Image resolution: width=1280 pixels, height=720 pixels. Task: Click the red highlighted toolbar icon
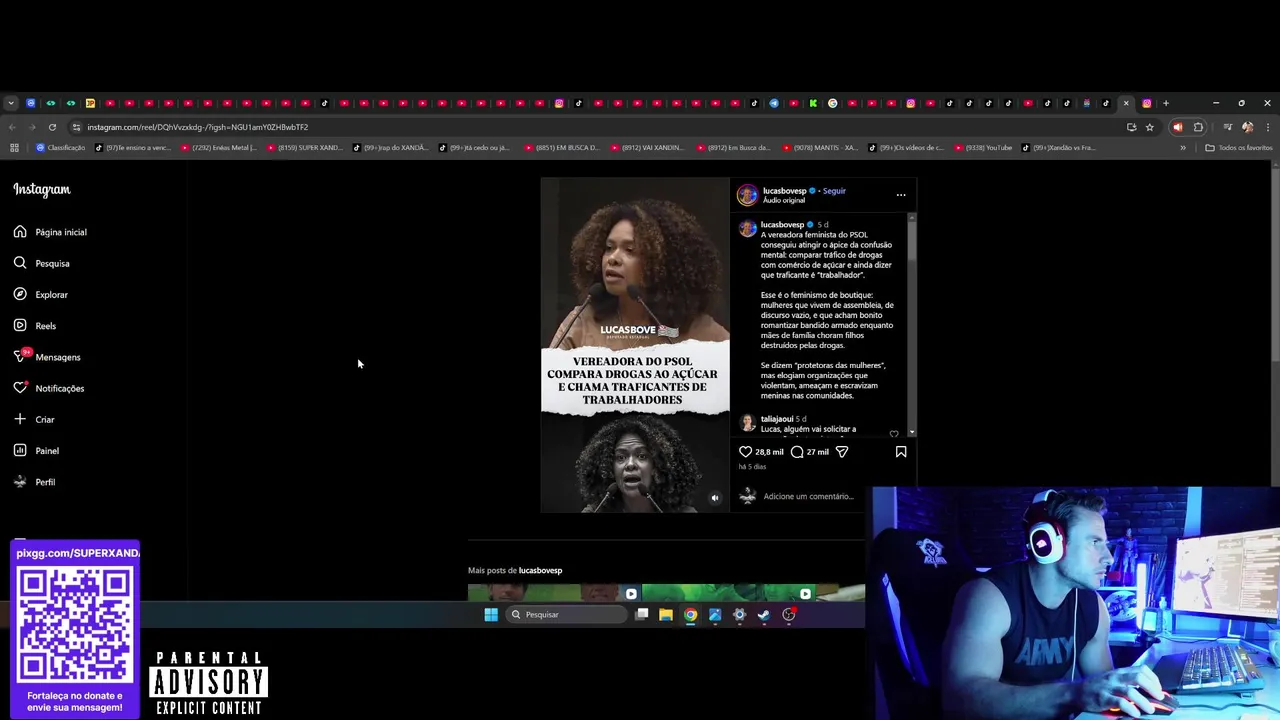[1177, 127]
